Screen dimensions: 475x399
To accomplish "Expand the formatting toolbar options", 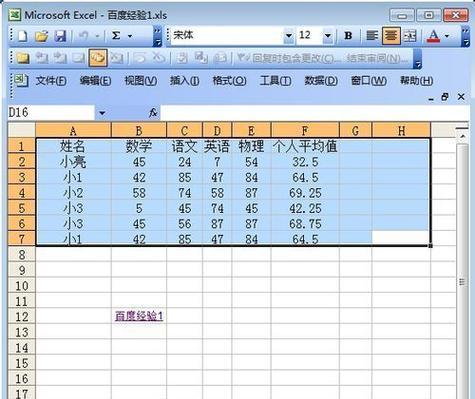I will (465, 37).
